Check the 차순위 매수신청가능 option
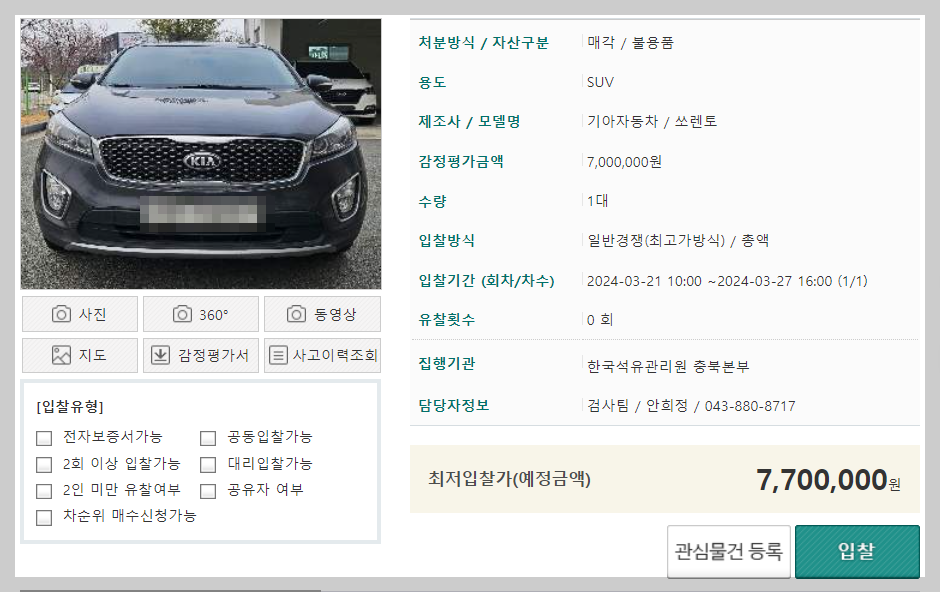This screenshot has height=592, width=940. click(43, 516)
